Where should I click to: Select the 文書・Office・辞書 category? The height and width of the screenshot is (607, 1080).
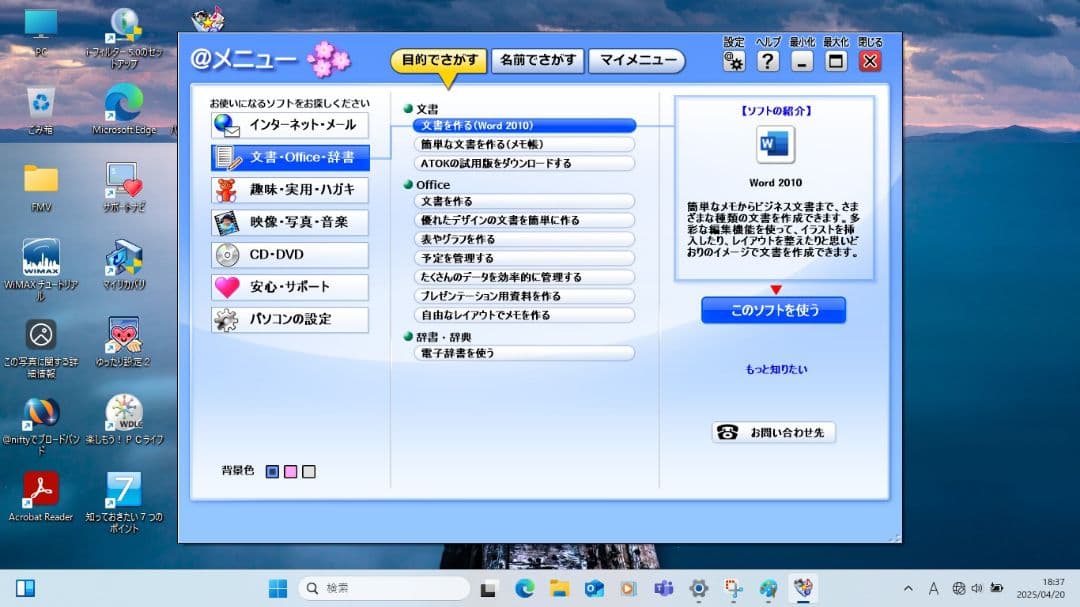[288, 158]
